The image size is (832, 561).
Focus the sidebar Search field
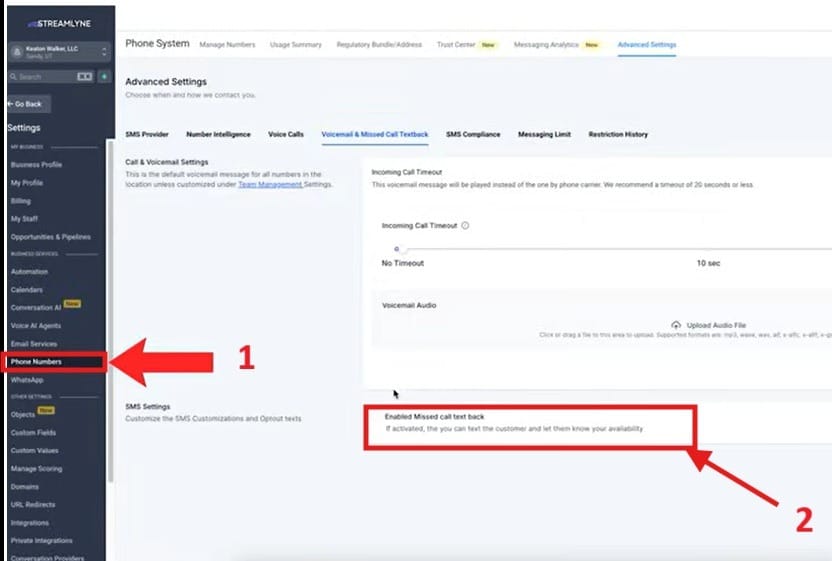point(51,77)
